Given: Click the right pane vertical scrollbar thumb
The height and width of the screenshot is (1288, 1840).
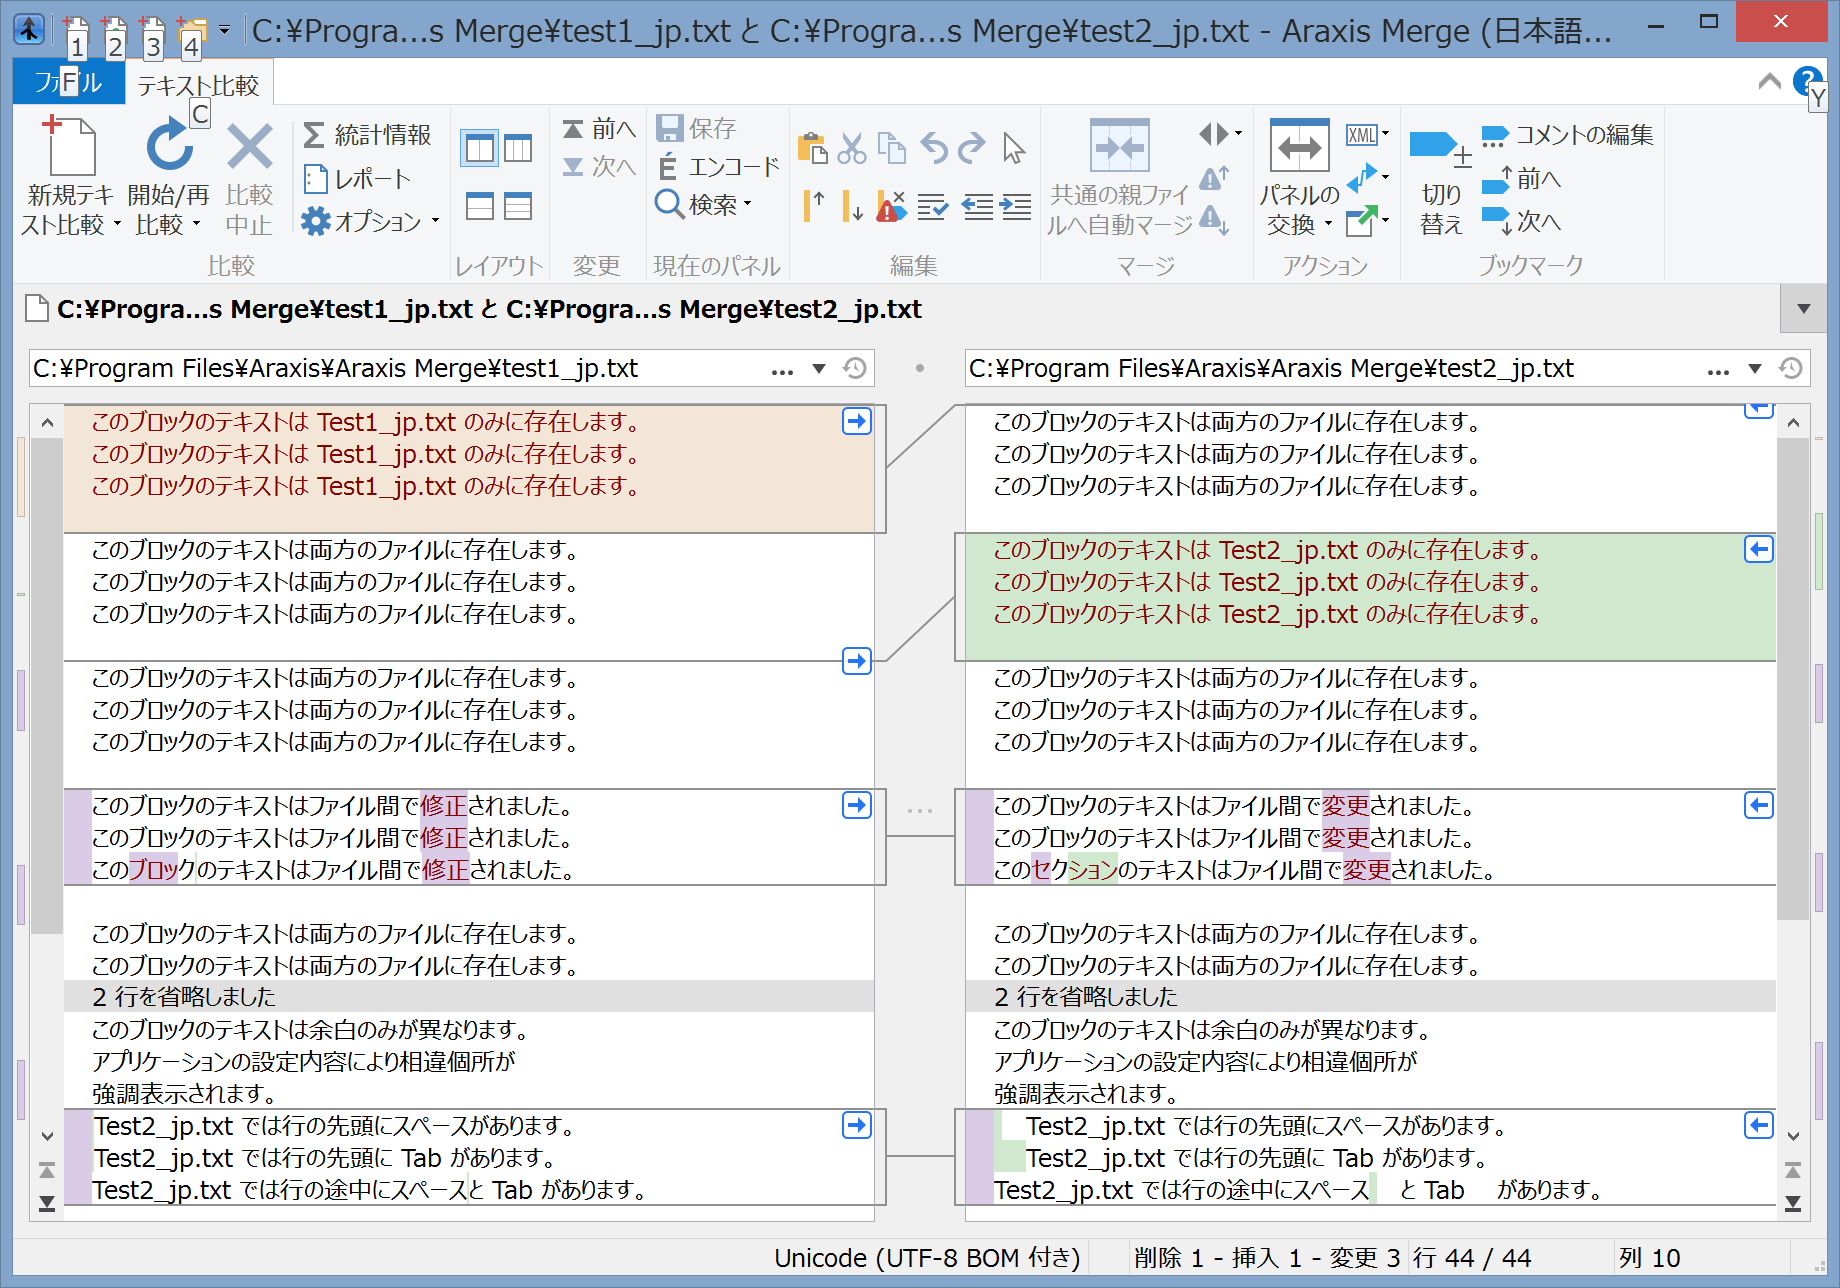Looking at the screenshot, I should pyautogui.click(x=1792, y=677).
